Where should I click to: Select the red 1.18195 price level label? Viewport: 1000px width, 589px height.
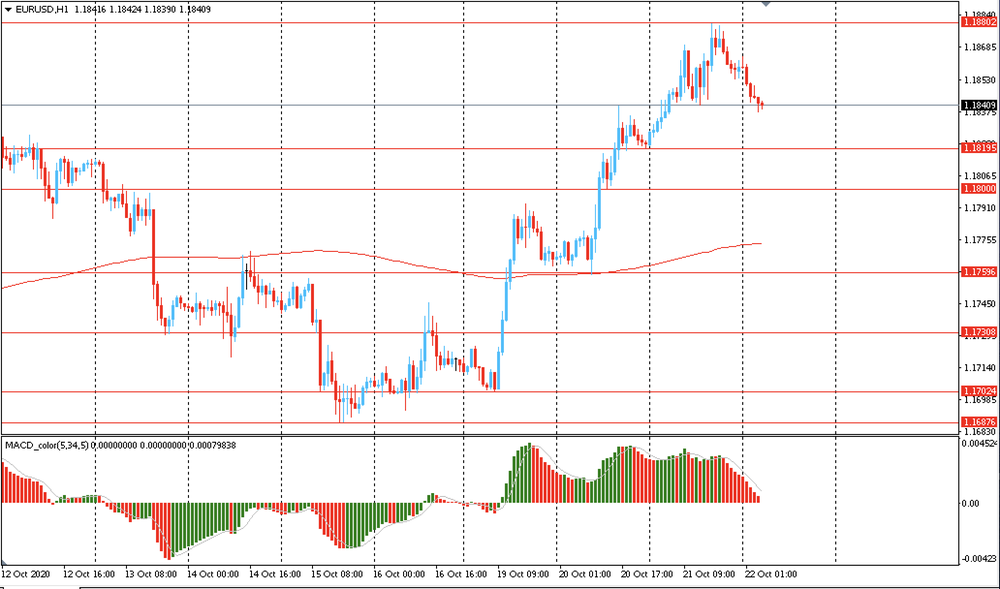[x=978, y=148]
